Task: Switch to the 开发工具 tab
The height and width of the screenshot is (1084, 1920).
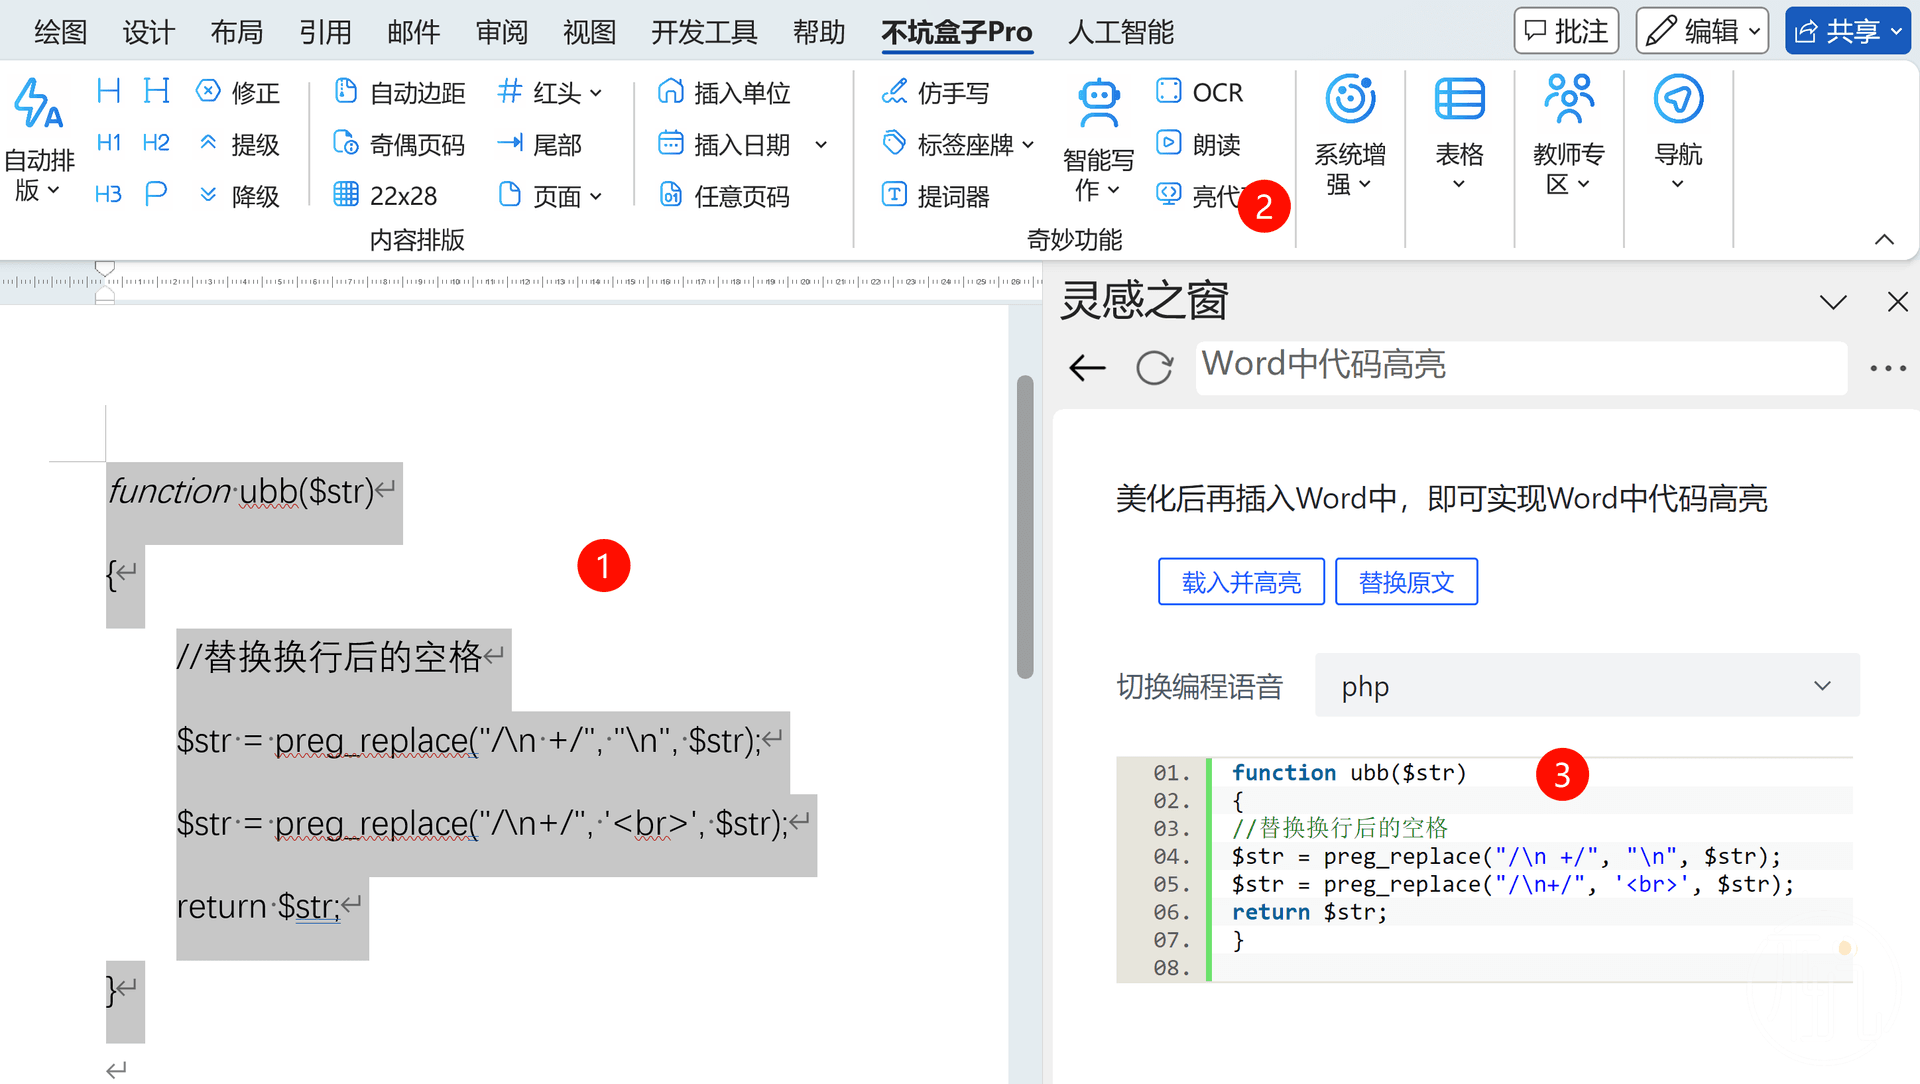Action: 705,32
